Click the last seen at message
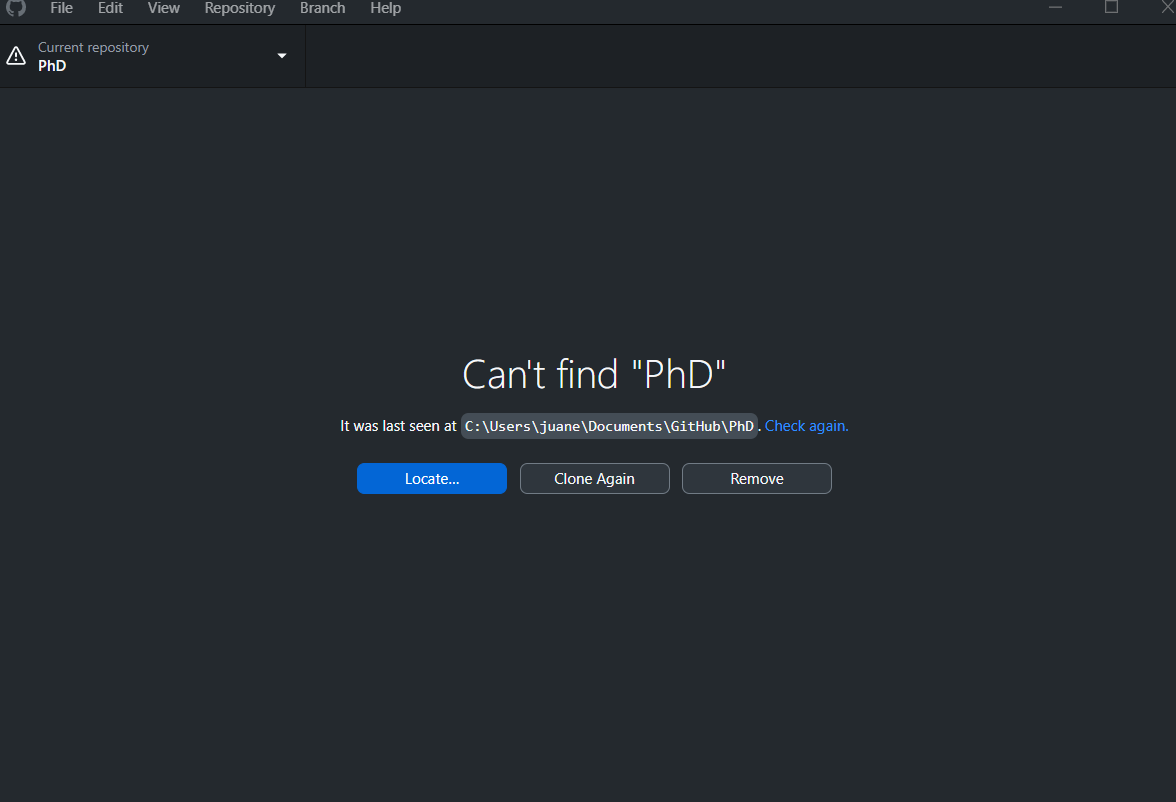Viewport: 1176px width, 802px height. 398,425
